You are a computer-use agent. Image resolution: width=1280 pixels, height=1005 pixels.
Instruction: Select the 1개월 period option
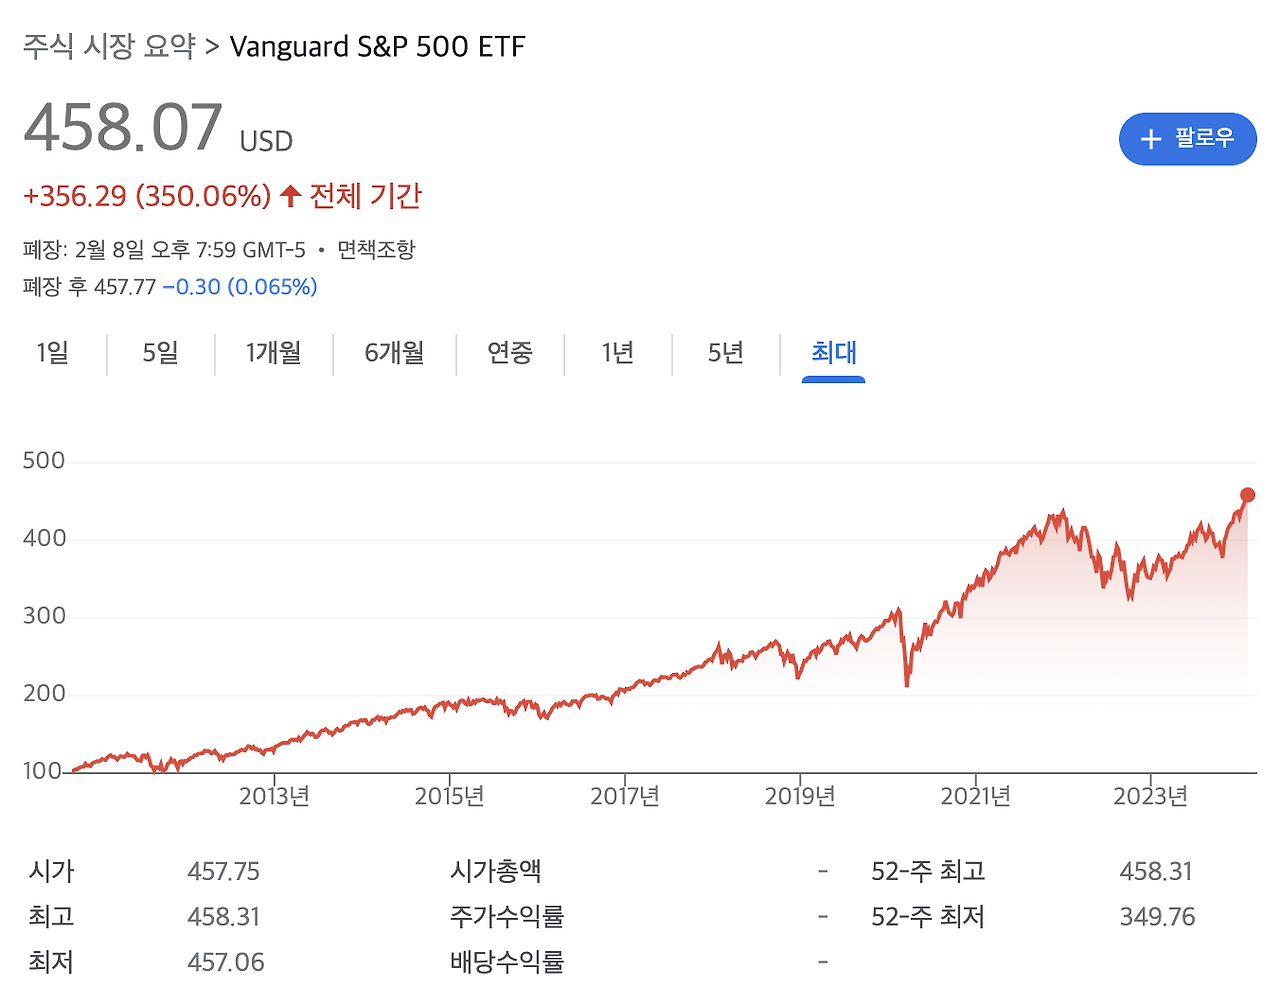pyautogui.click(x=272, y=354)
